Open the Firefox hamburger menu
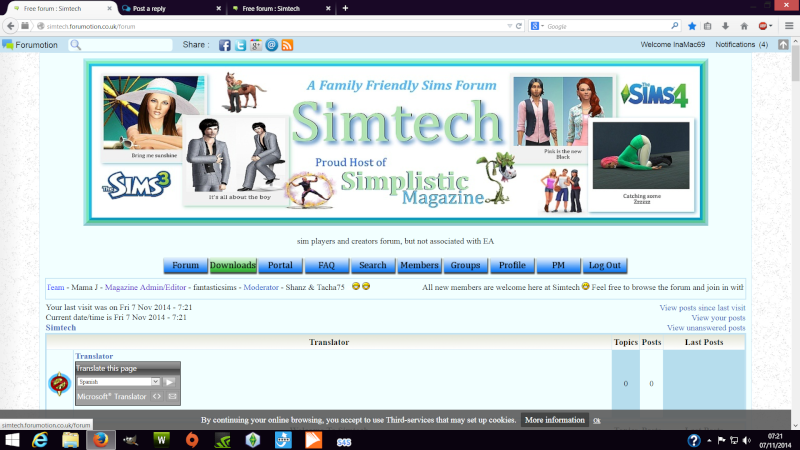This screenshot has width=800, height=450. pyautogui.click(x=789, y=26)
